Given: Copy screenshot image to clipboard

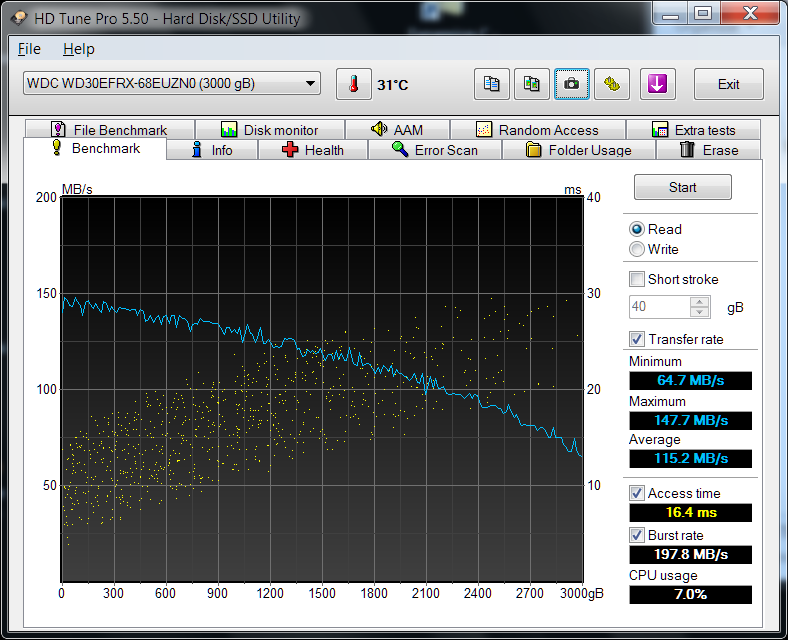Looking at the screenshot, I should click(x=531, y=84).
